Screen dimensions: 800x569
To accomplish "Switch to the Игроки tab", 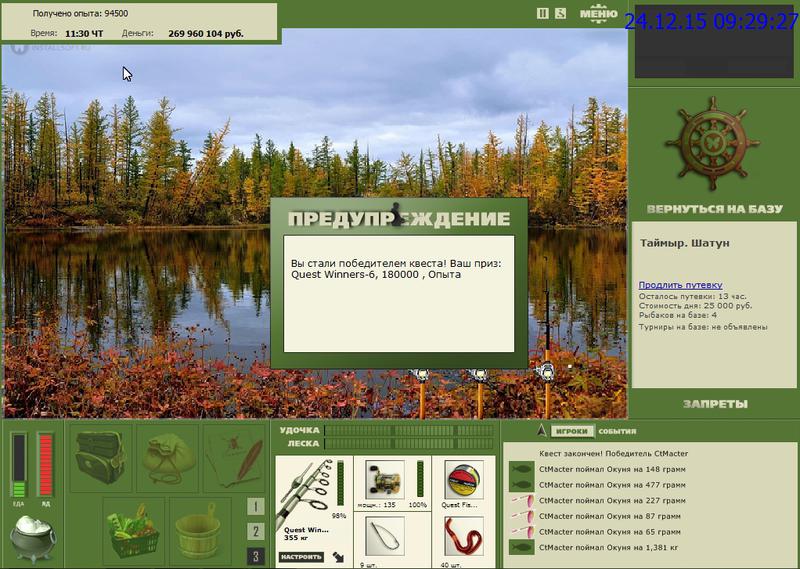I will [572, 431].
